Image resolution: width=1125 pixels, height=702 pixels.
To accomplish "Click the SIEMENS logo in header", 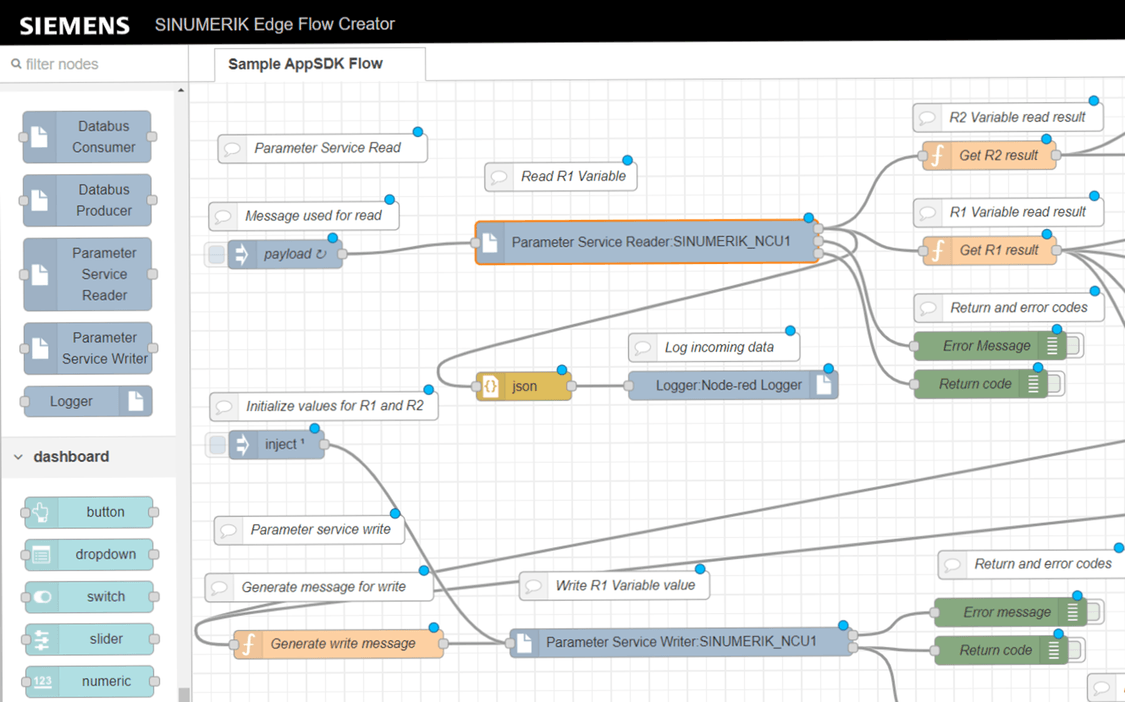I will [74, 26].
